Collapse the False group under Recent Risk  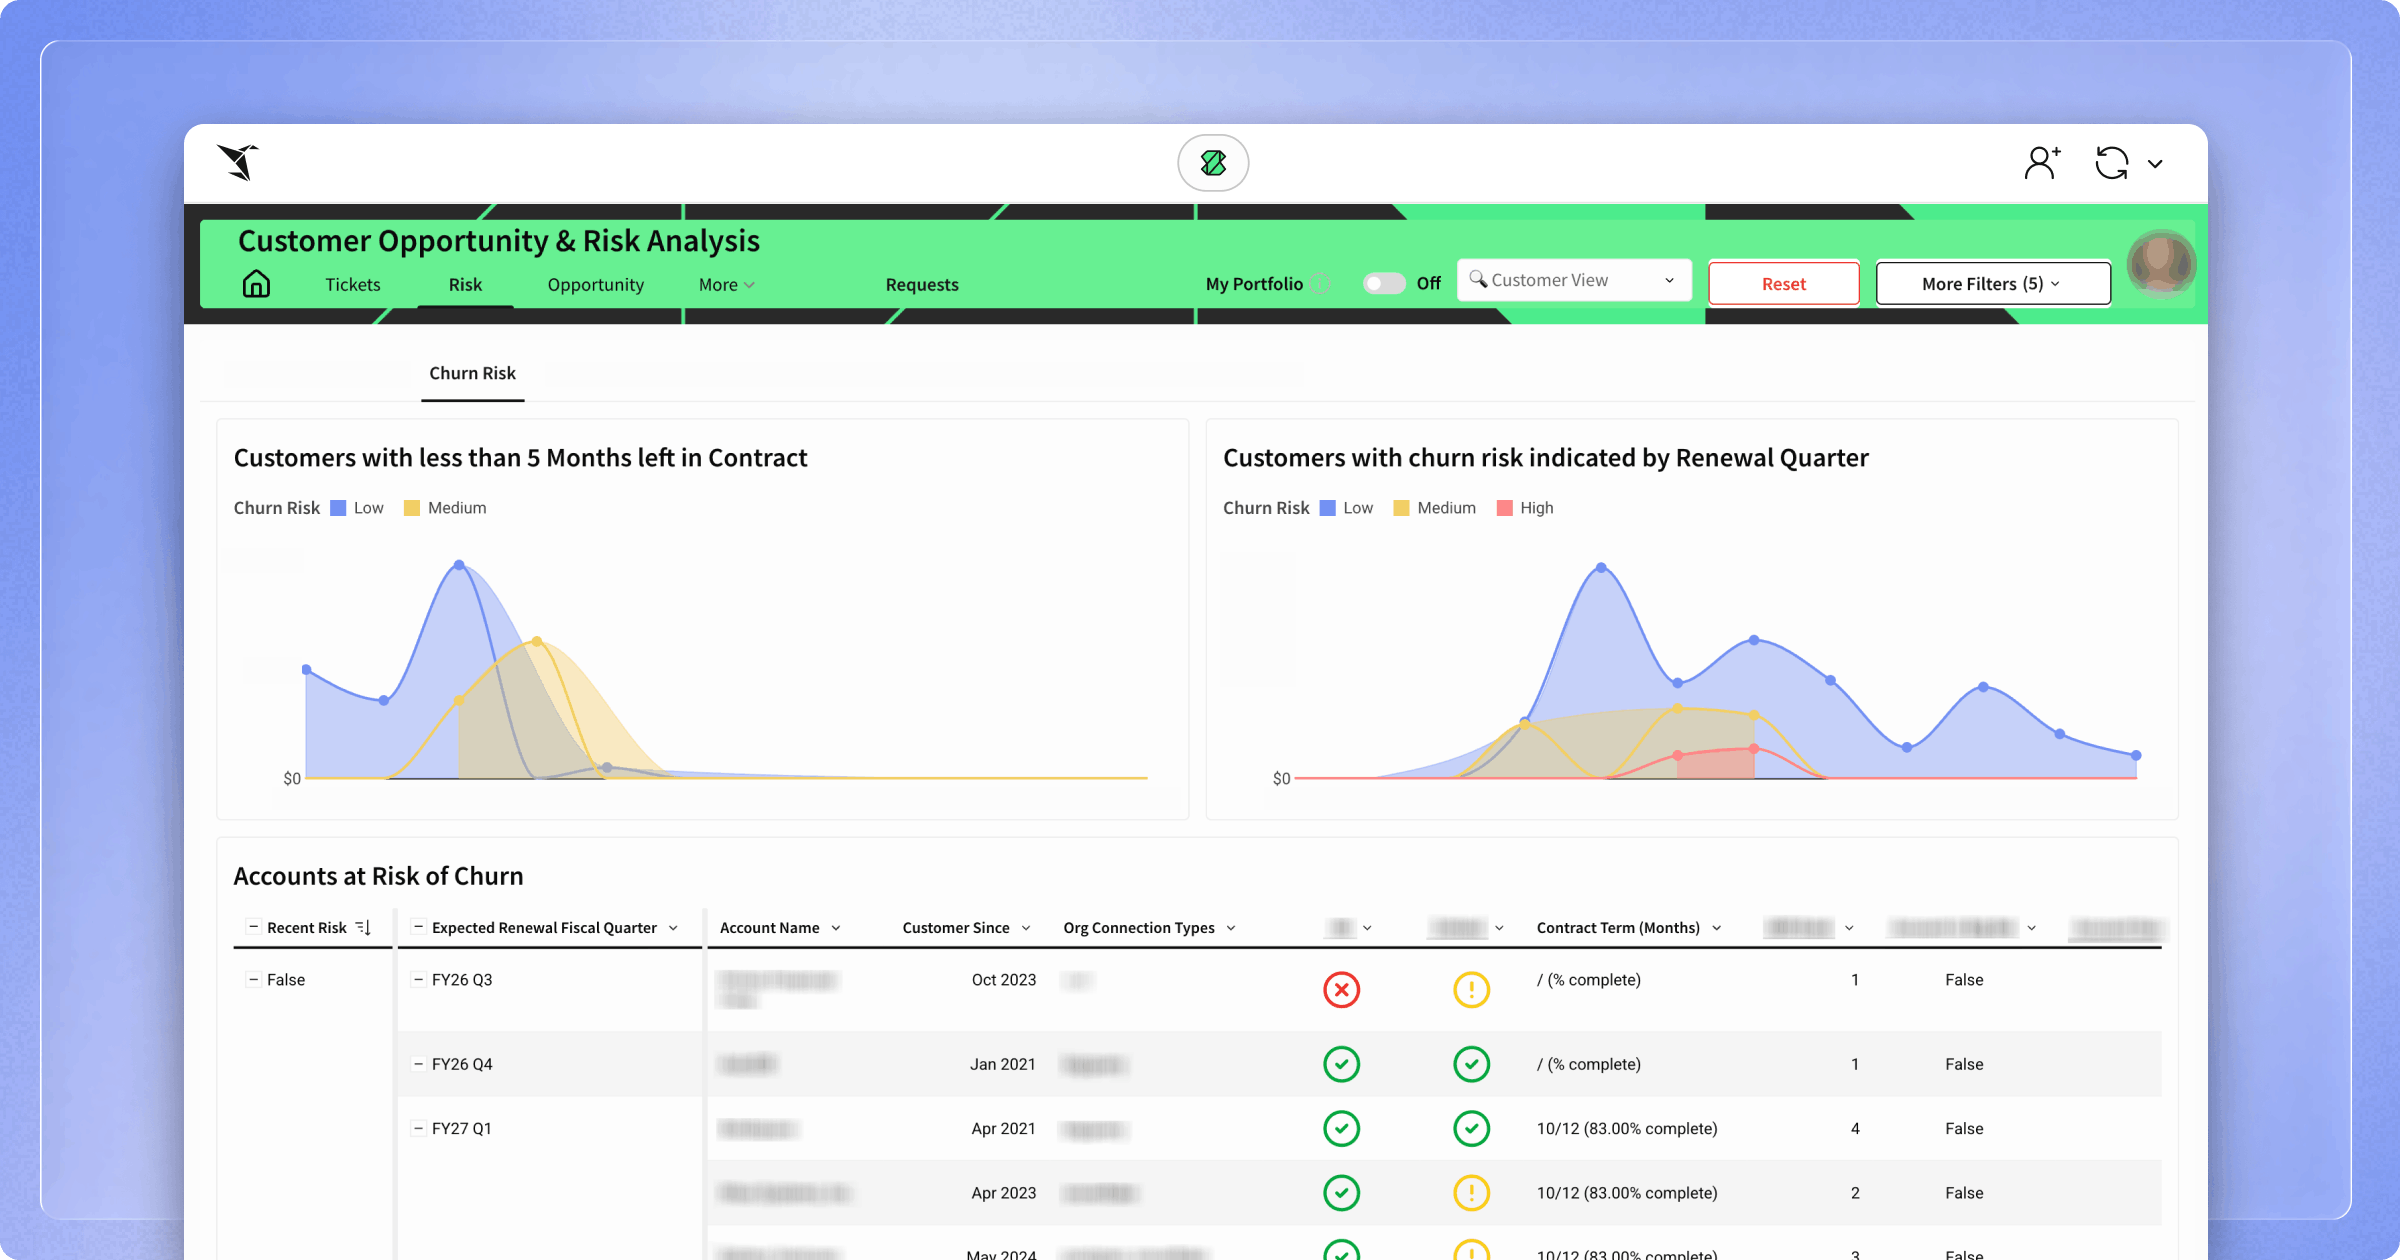point(252,979)
